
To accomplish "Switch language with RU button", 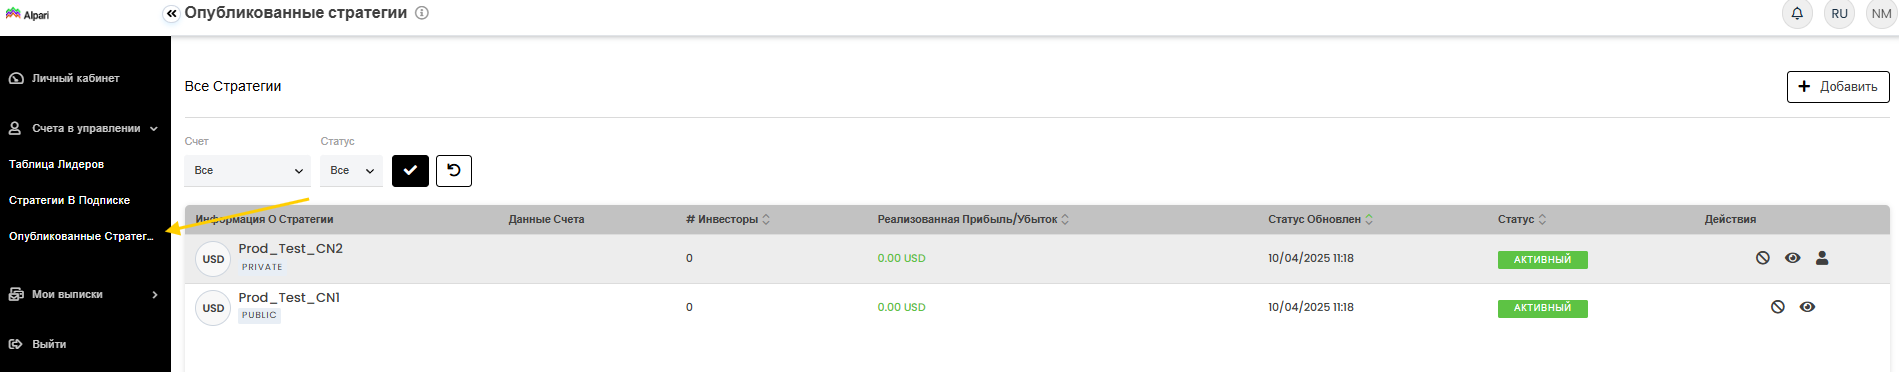I will [1840, 14].
